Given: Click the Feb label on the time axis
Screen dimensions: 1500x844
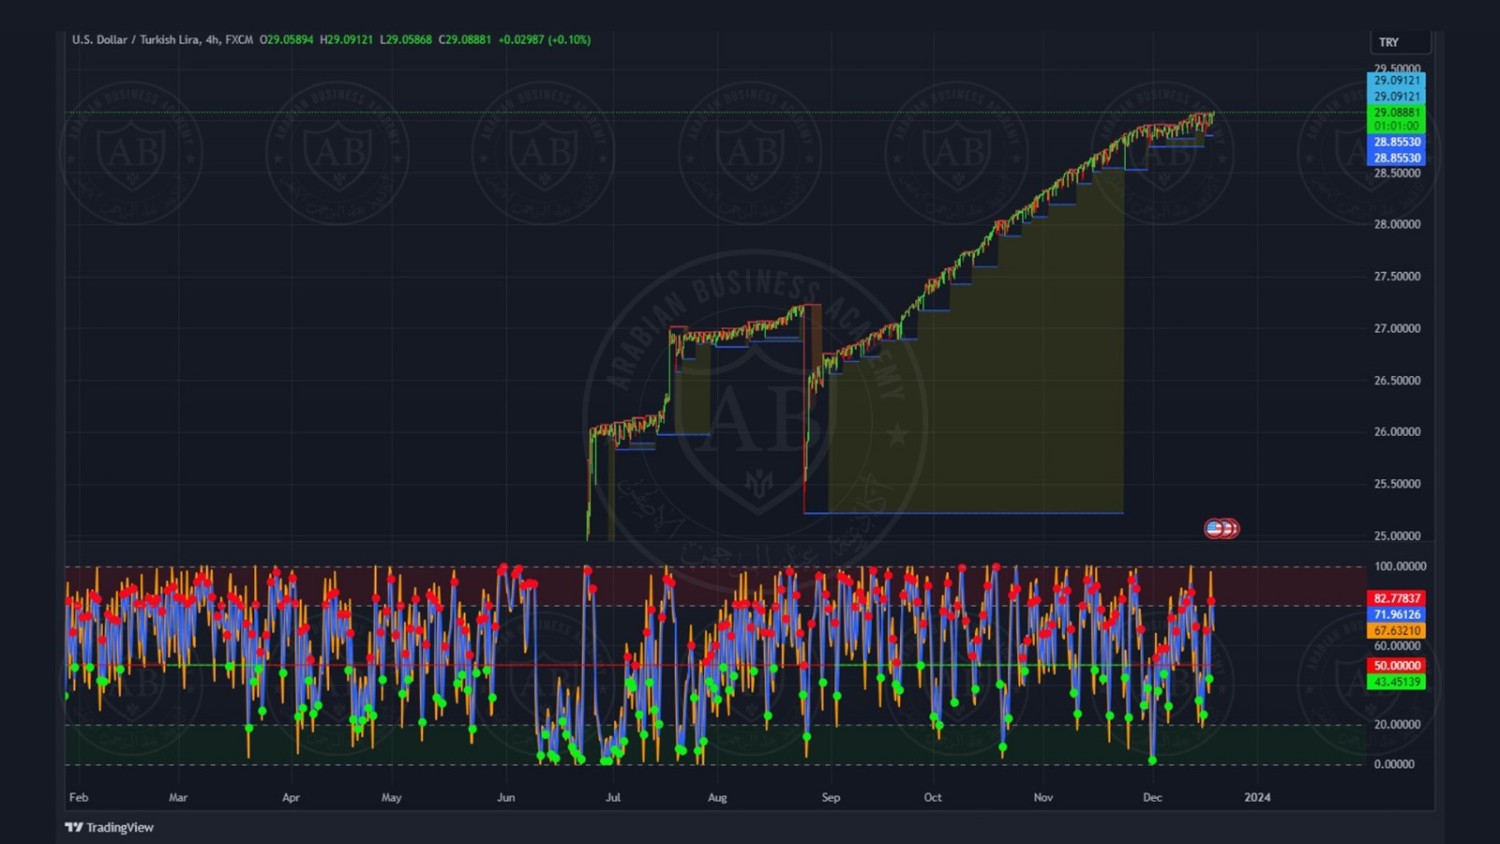Looking at the screenshot, I should (79, 797).
